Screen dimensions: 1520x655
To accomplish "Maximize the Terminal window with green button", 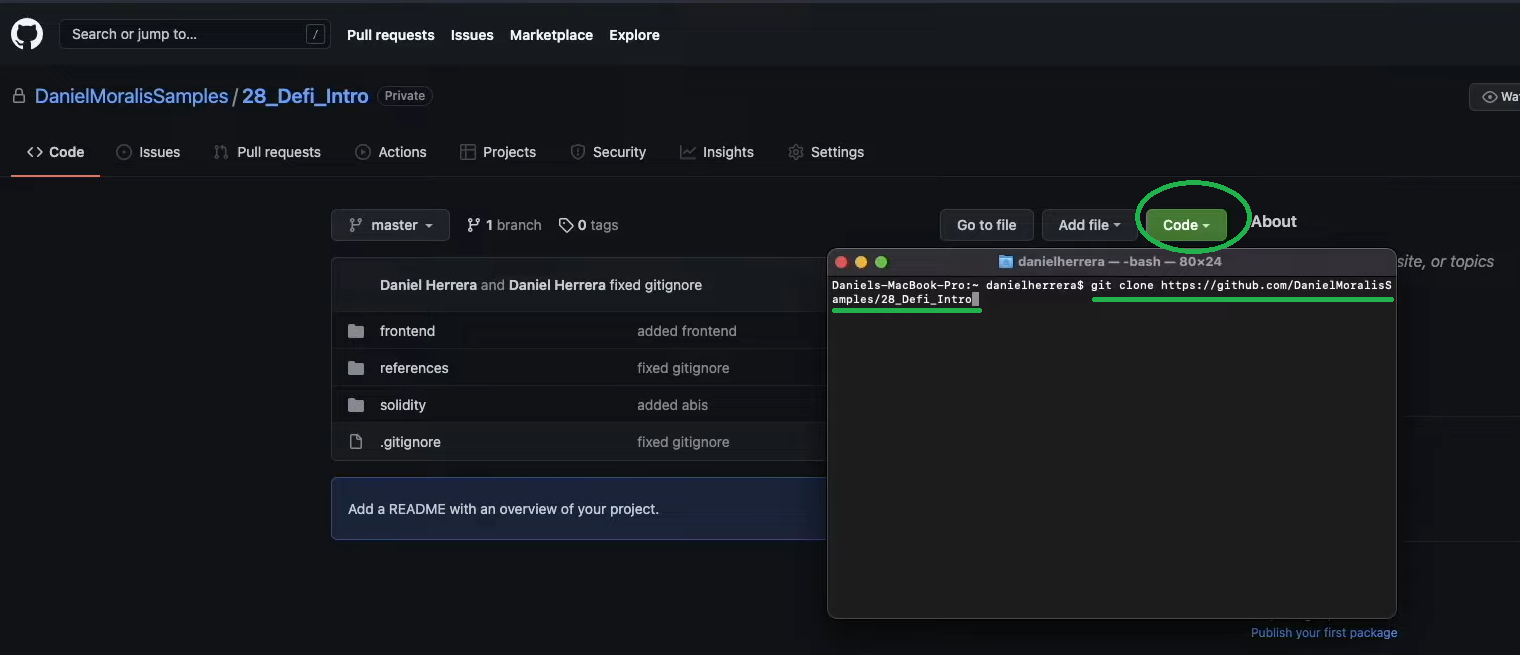I will click(x=881, y=262).
